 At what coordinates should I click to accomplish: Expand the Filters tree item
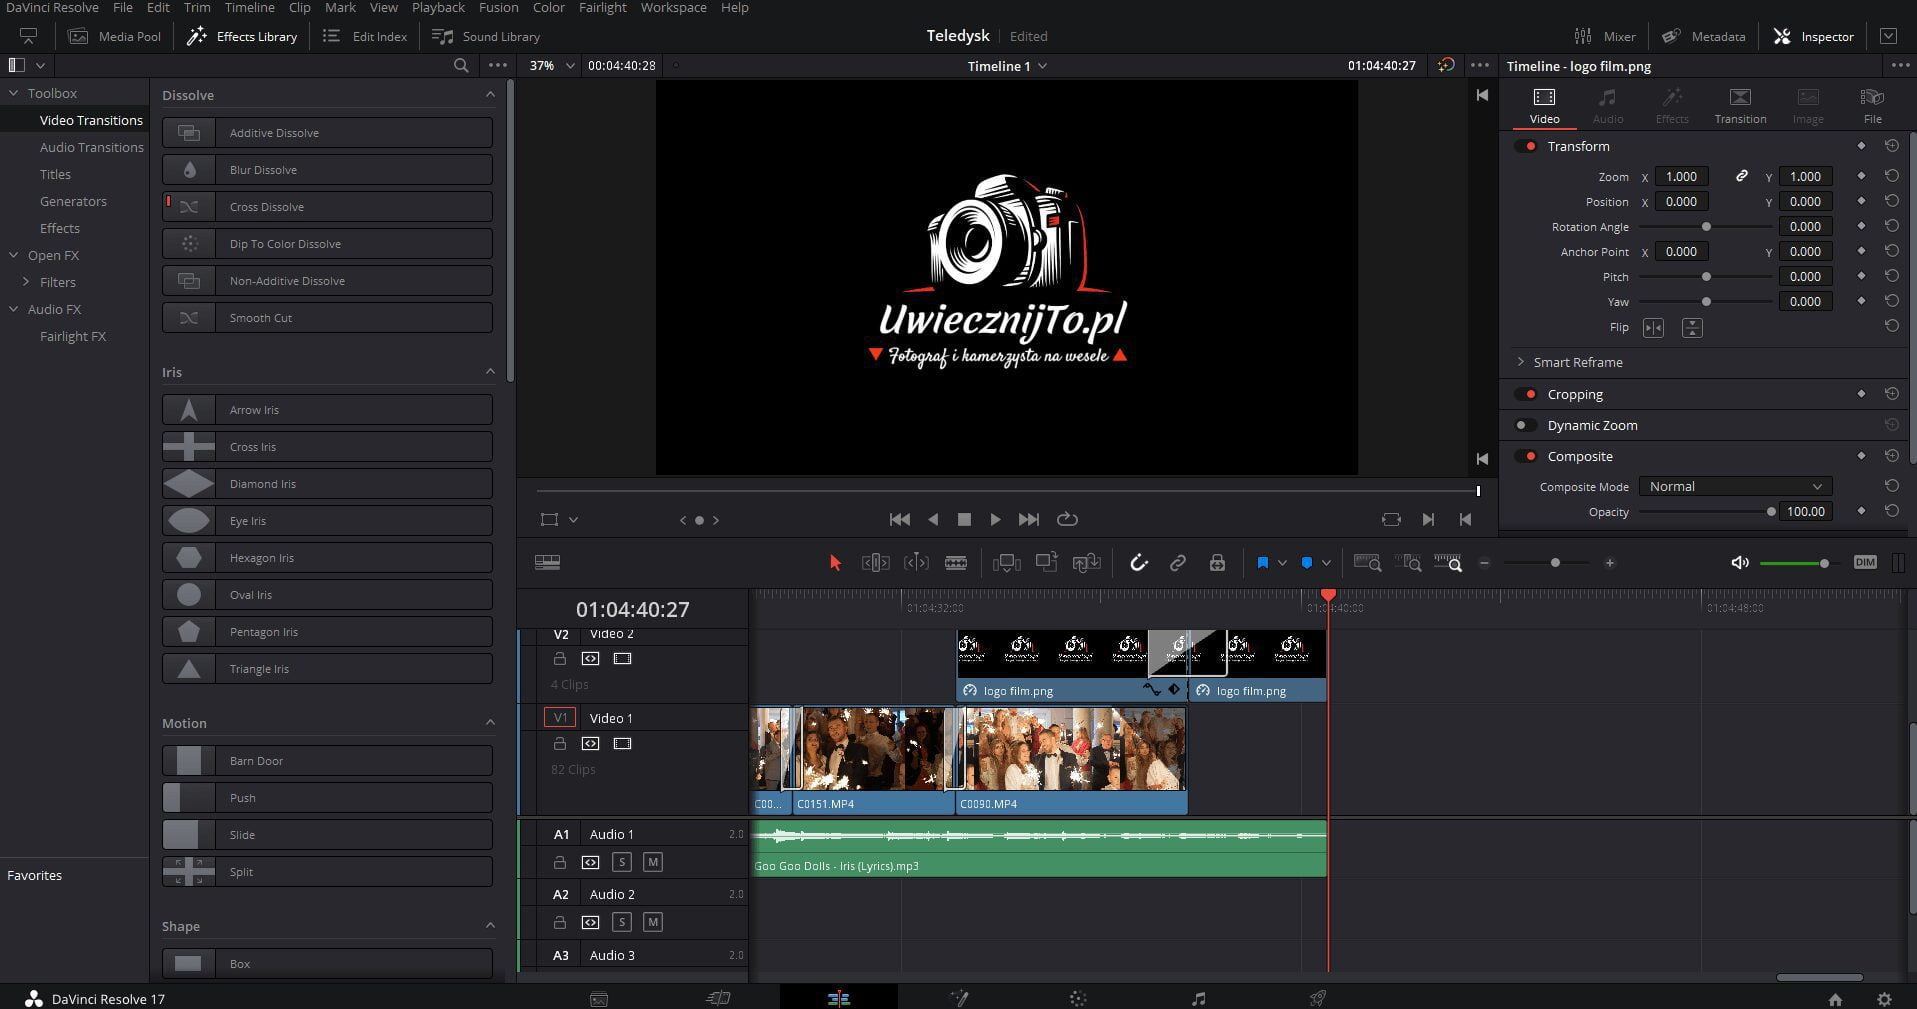(x=26, y=282)
